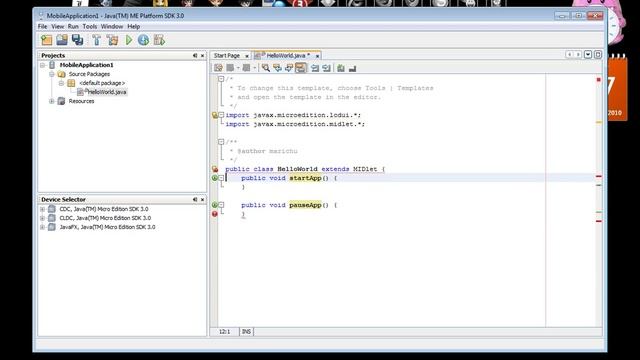The image size is (640, 360).
Task: Click the Clean and Build Project icon
Action: pyautogui.click(x=112, y=40)
